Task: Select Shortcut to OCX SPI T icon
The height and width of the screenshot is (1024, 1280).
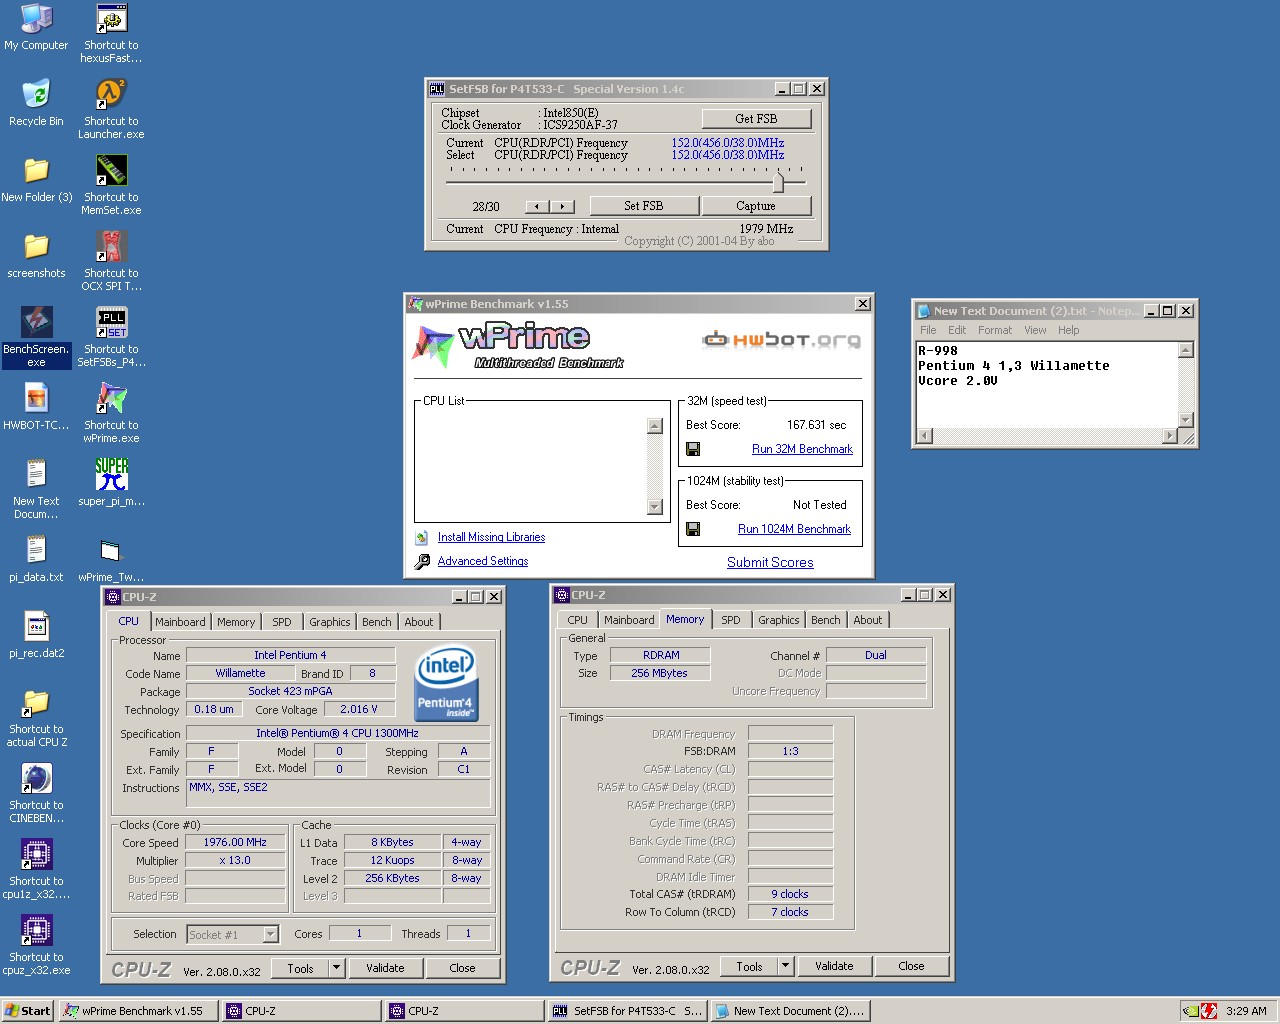Action: coord(111,261)
